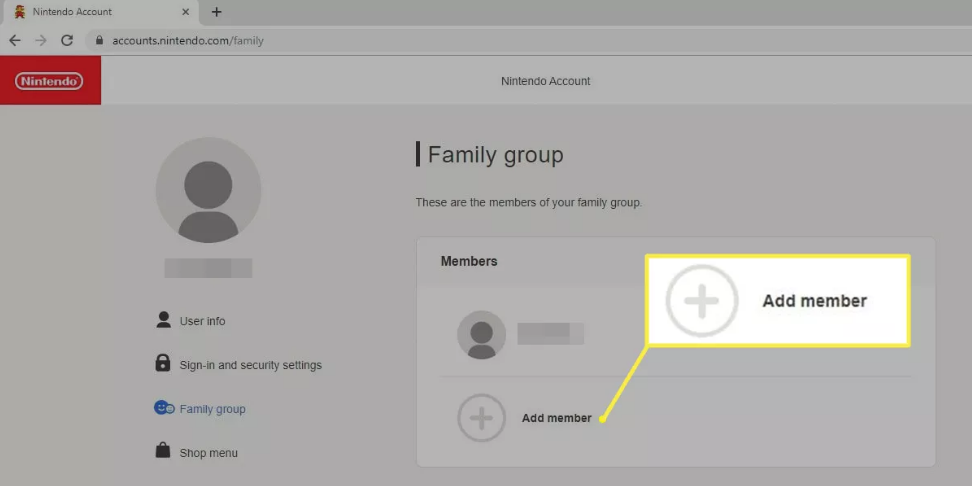Click the Add member label
Image resolution: width=972 pixels, height=486 pixels.
click(x=557, y=418)
